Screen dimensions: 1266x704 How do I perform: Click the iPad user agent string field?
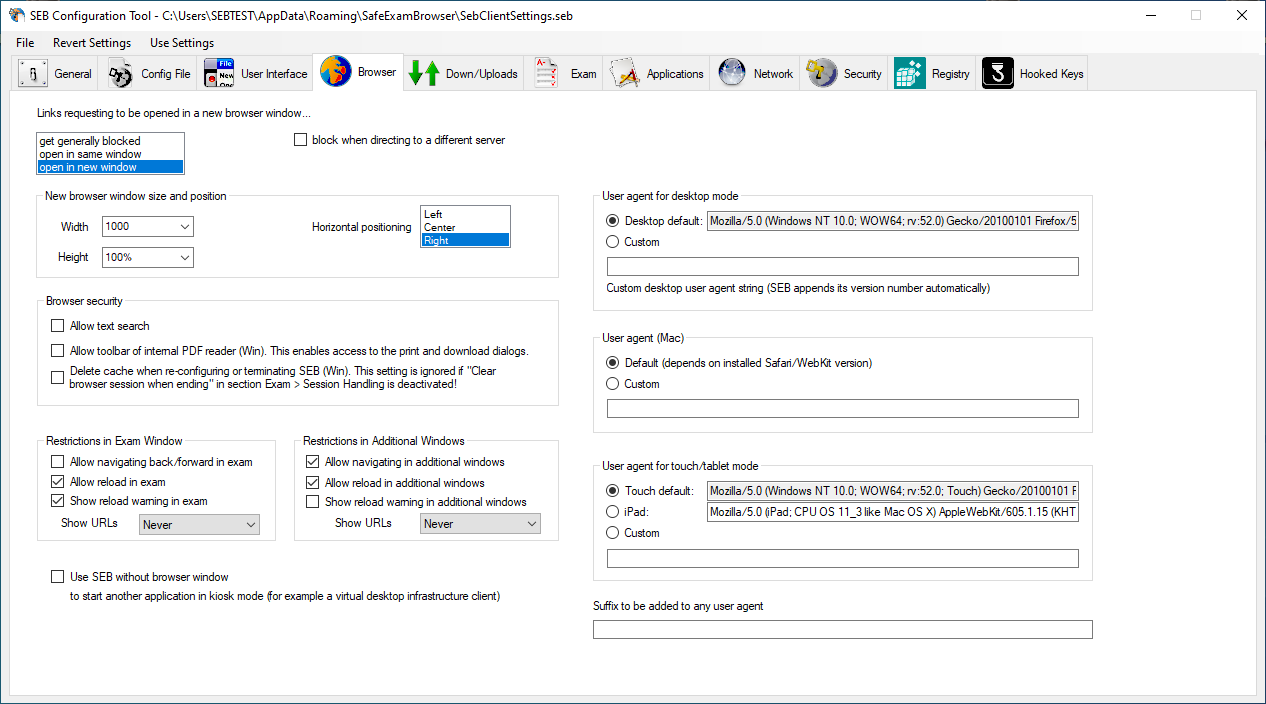[x=893, y=513]
